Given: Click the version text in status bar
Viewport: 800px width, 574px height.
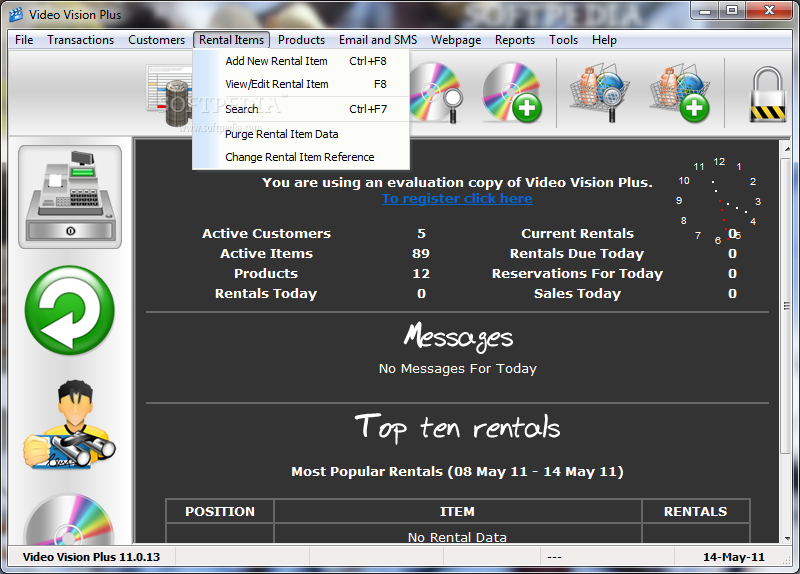Looking at the screenshot, I should point(91,557).
